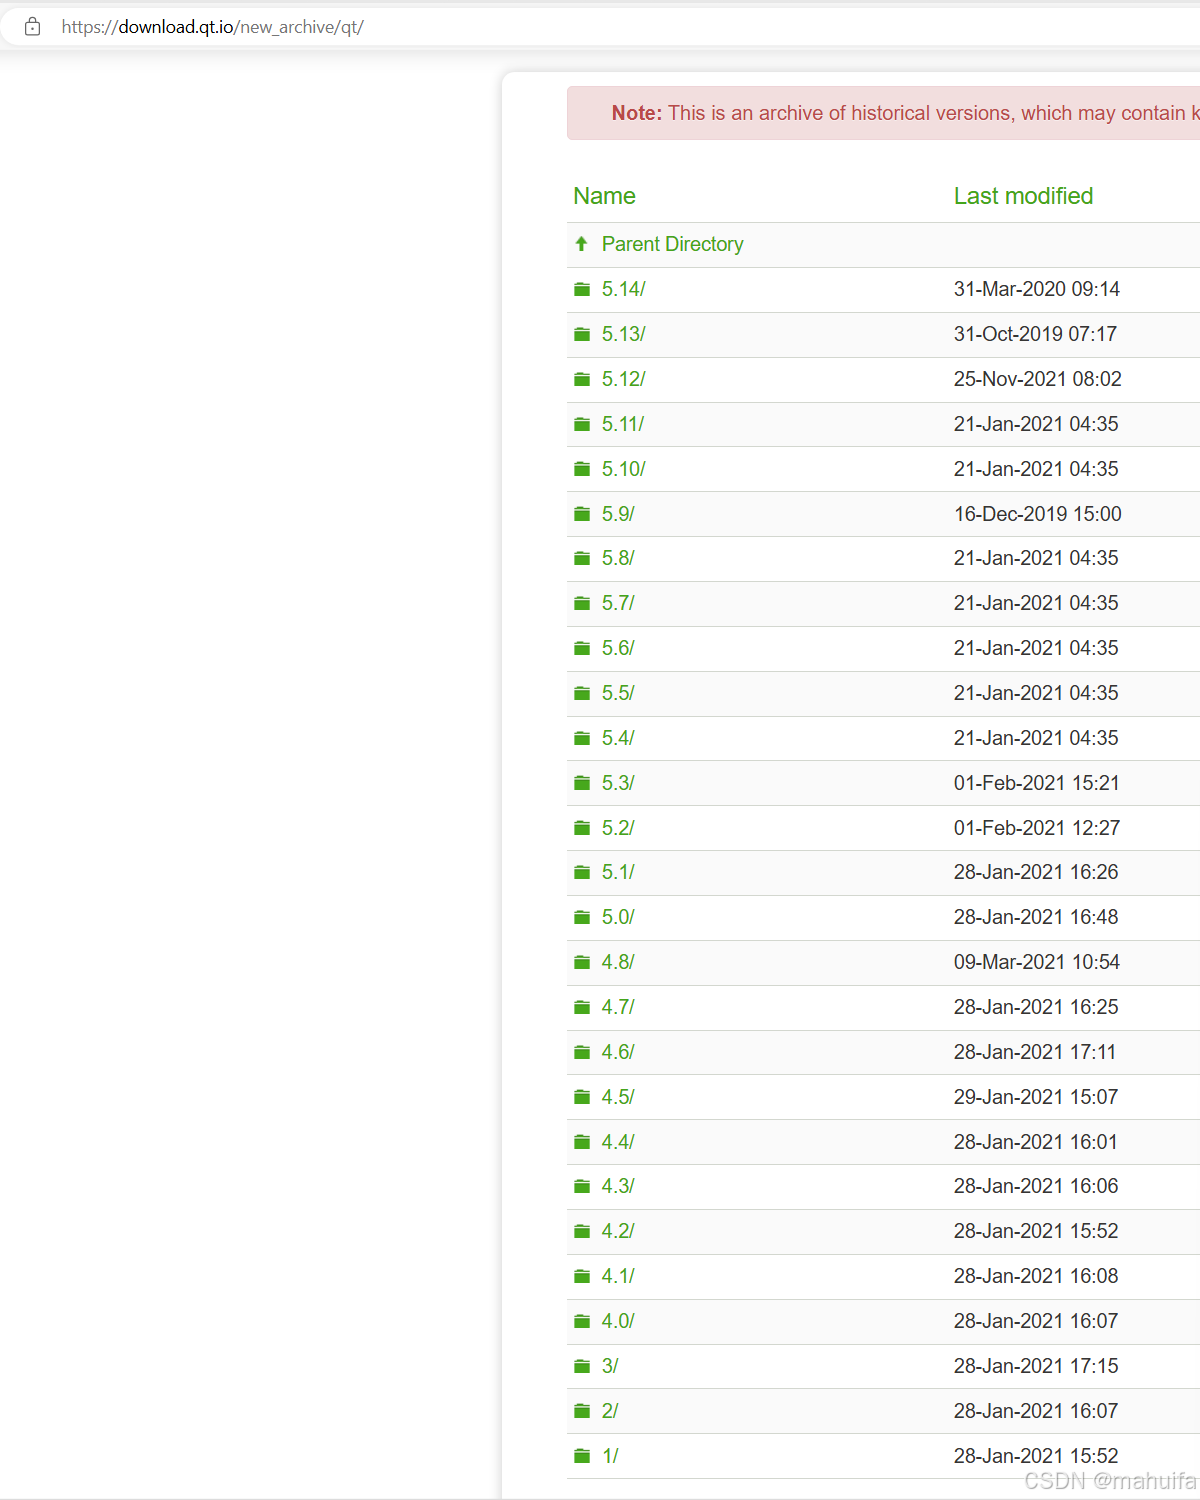This screenshot has height=1500, width=1200.
Task: Open the 5.10/ directory link
Action: [x=624, y=469]
